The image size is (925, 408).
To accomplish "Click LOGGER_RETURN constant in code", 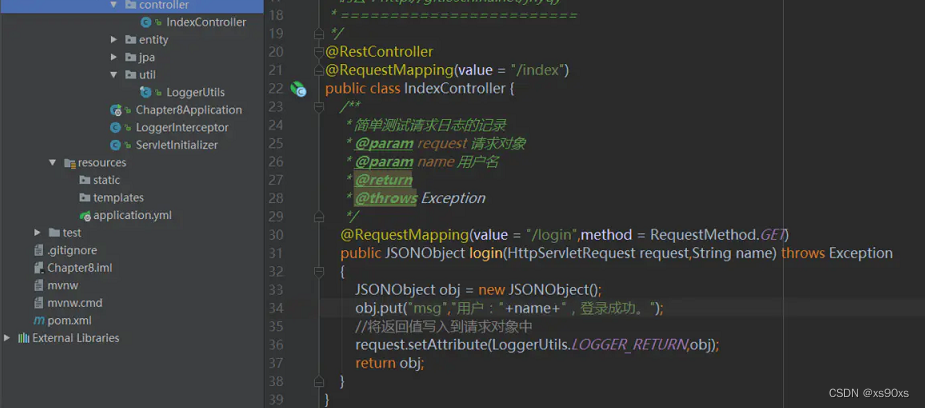I will (x=629, y=344).
